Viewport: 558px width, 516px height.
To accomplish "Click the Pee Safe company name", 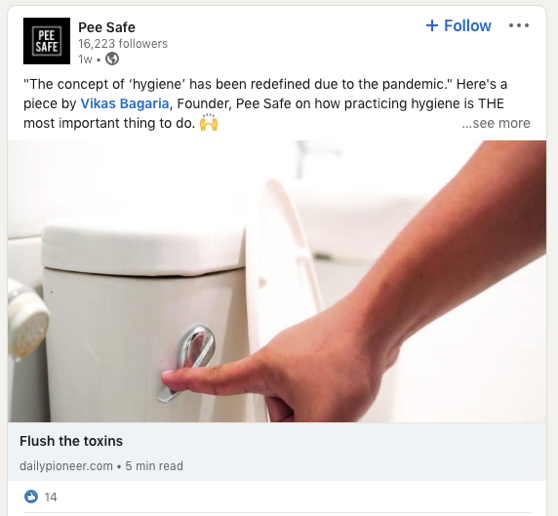I will click(107, 27).
